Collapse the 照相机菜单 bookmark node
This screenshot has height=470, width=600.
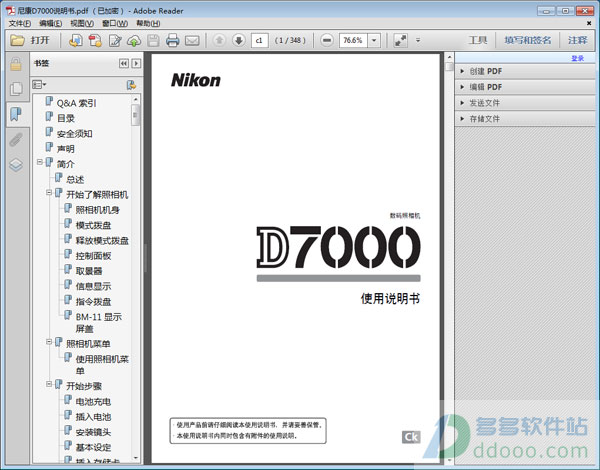(49, 341)
